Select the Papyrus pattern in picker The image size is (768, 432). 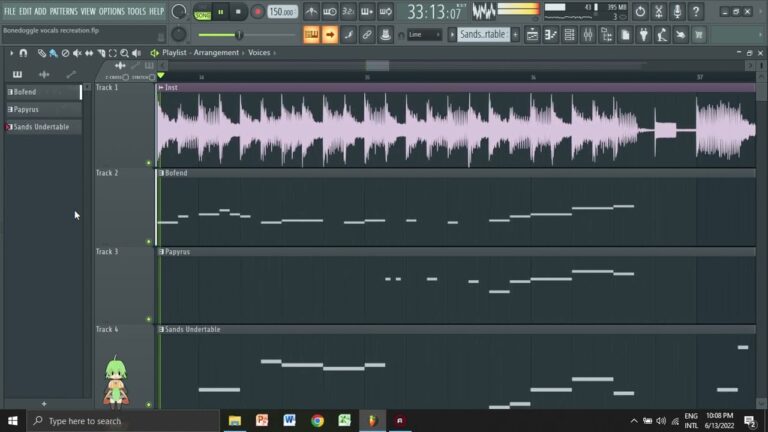43,110
